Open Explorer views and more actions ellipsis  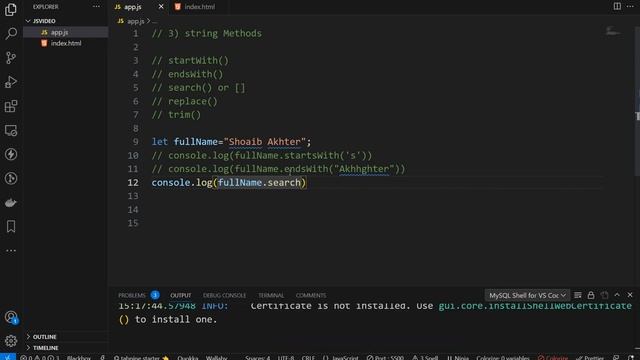[96, 7]
